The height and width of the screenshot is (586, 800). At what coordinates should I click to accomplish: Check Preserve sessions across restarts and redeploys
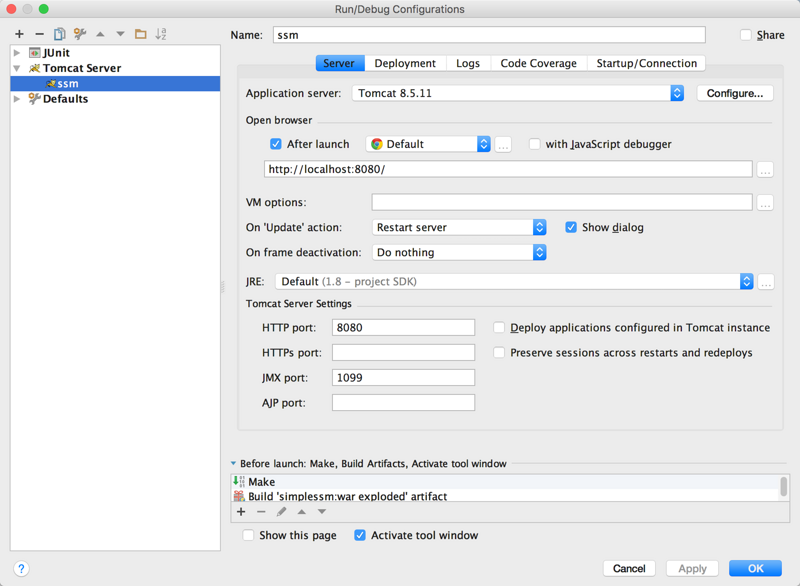[499, 352]
